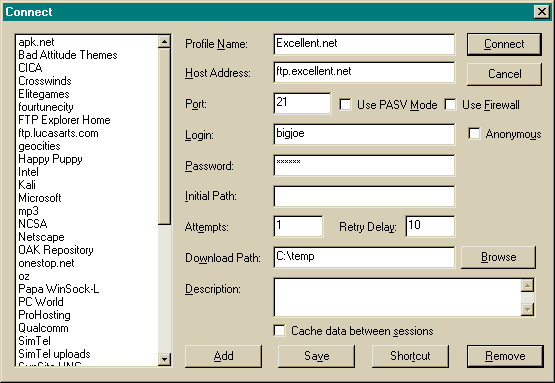Click the profile list scroll-down arrow
Image resolution: width=555 pixels, height=383 pixels.
[x=164, y=359]
